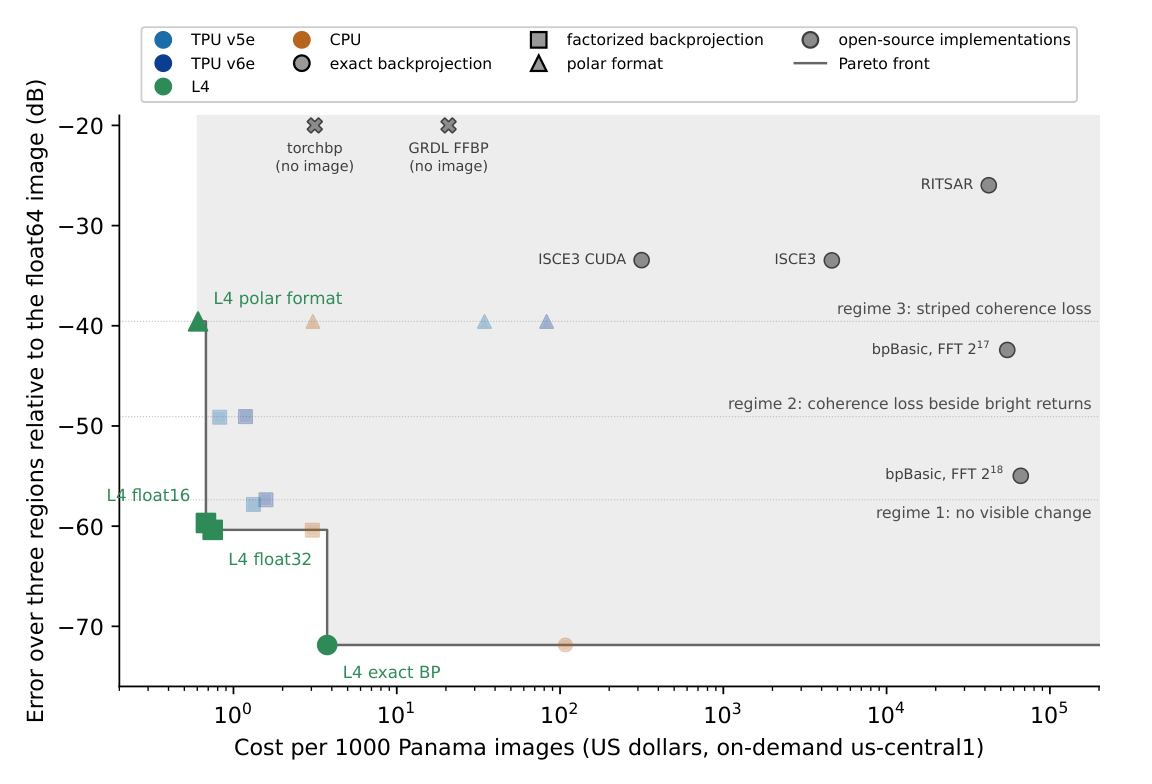Click the y-axis tick label −20
This screenshot has width=1152, height=784.
(81, 126)
